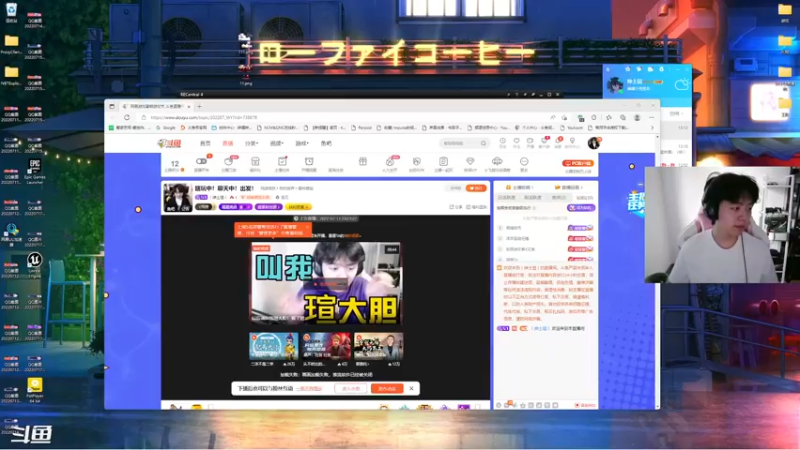Click the location pin icon in Douyu header
Image resolution: width=800 pixels, height=450 pixels.
pos(572,142)
